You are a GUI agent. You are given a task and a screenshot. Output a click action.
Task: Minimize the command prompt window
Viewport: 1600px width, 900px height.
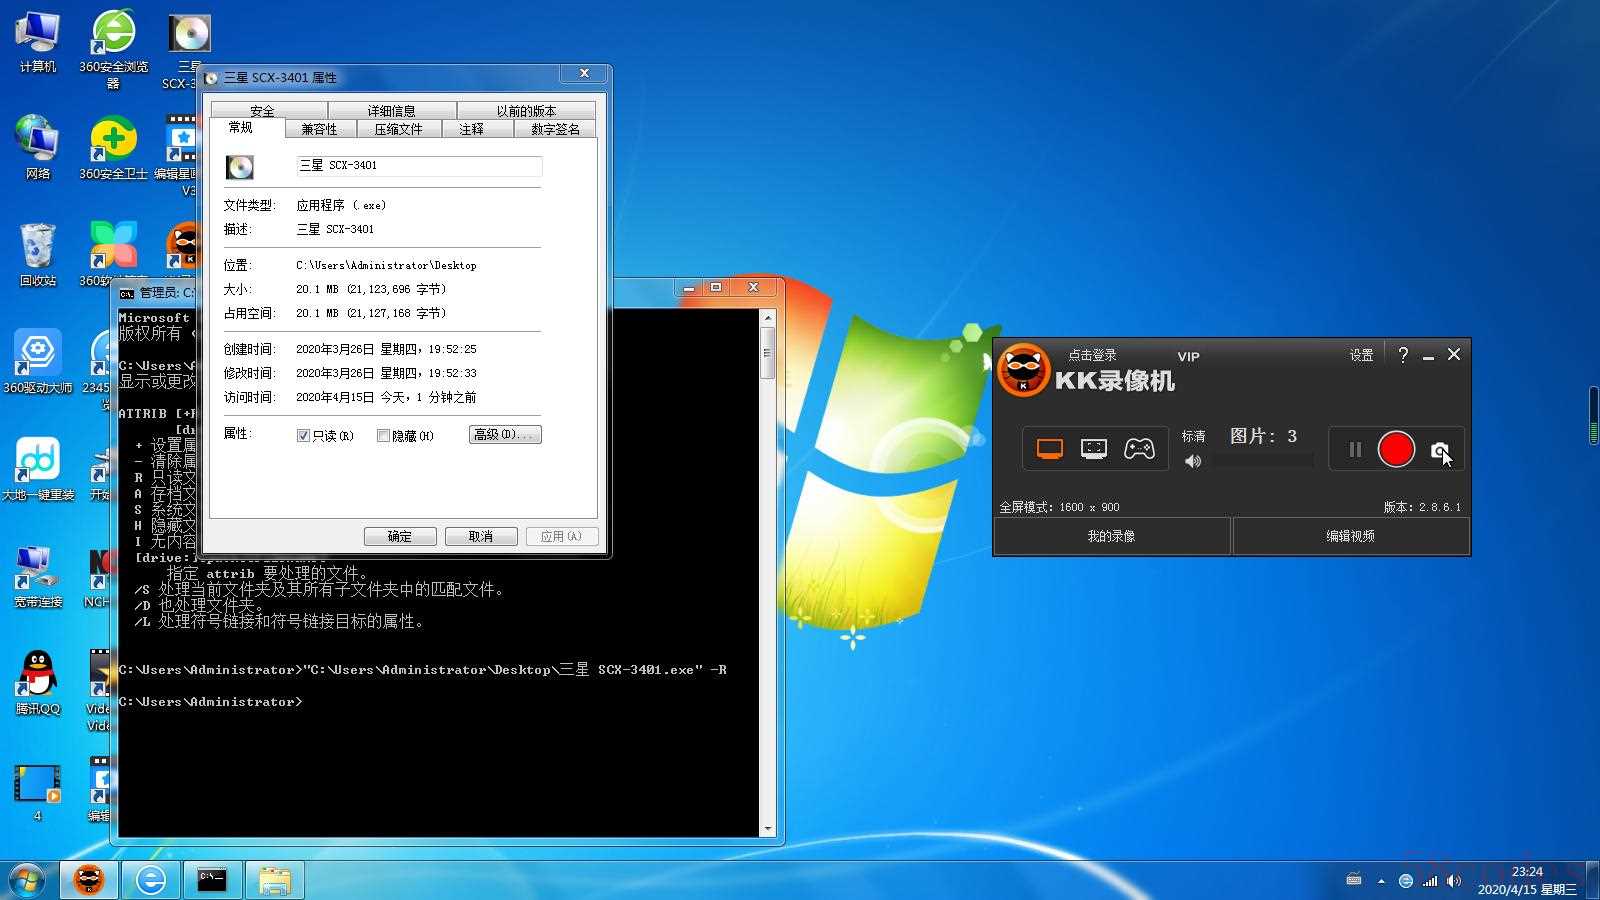(689, 287)
